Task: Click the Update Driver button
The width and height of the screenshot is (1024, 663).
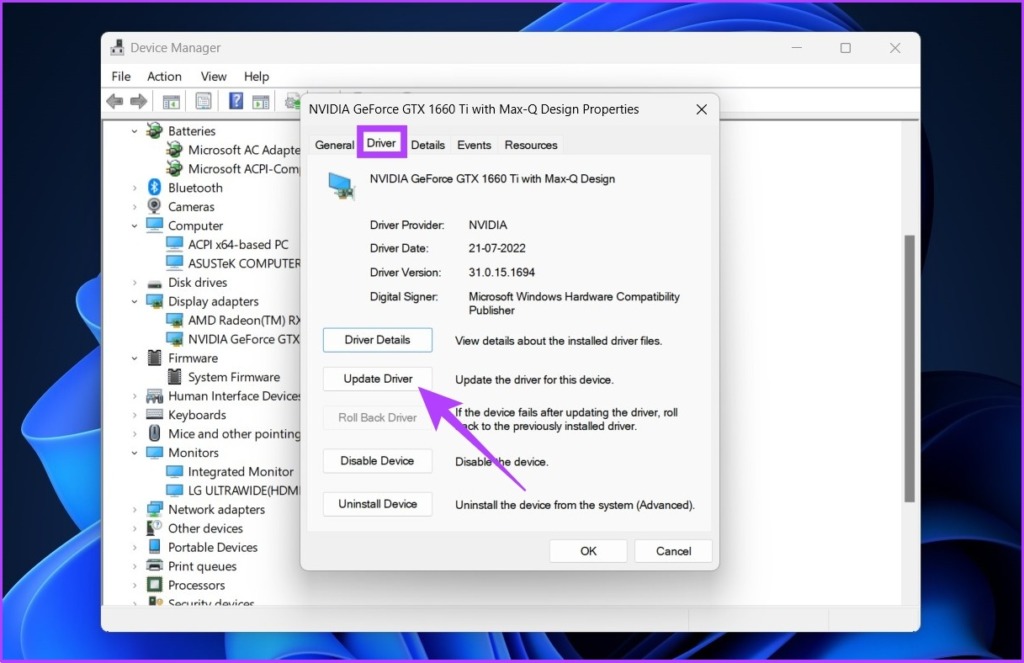Action: [377, 379]
